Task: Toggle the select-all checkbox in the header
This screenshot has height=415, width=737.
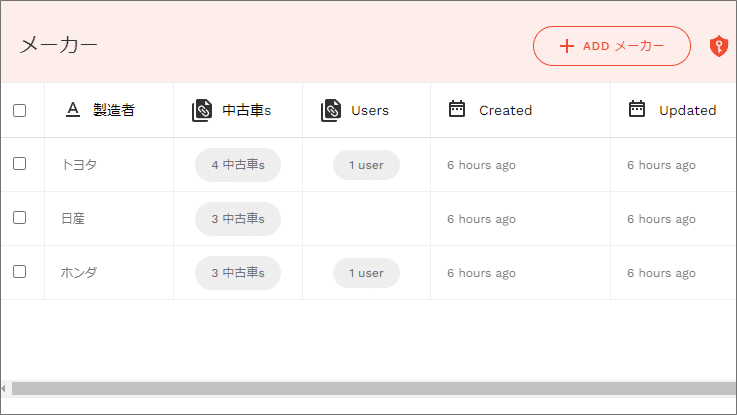Action: (19, 110)
